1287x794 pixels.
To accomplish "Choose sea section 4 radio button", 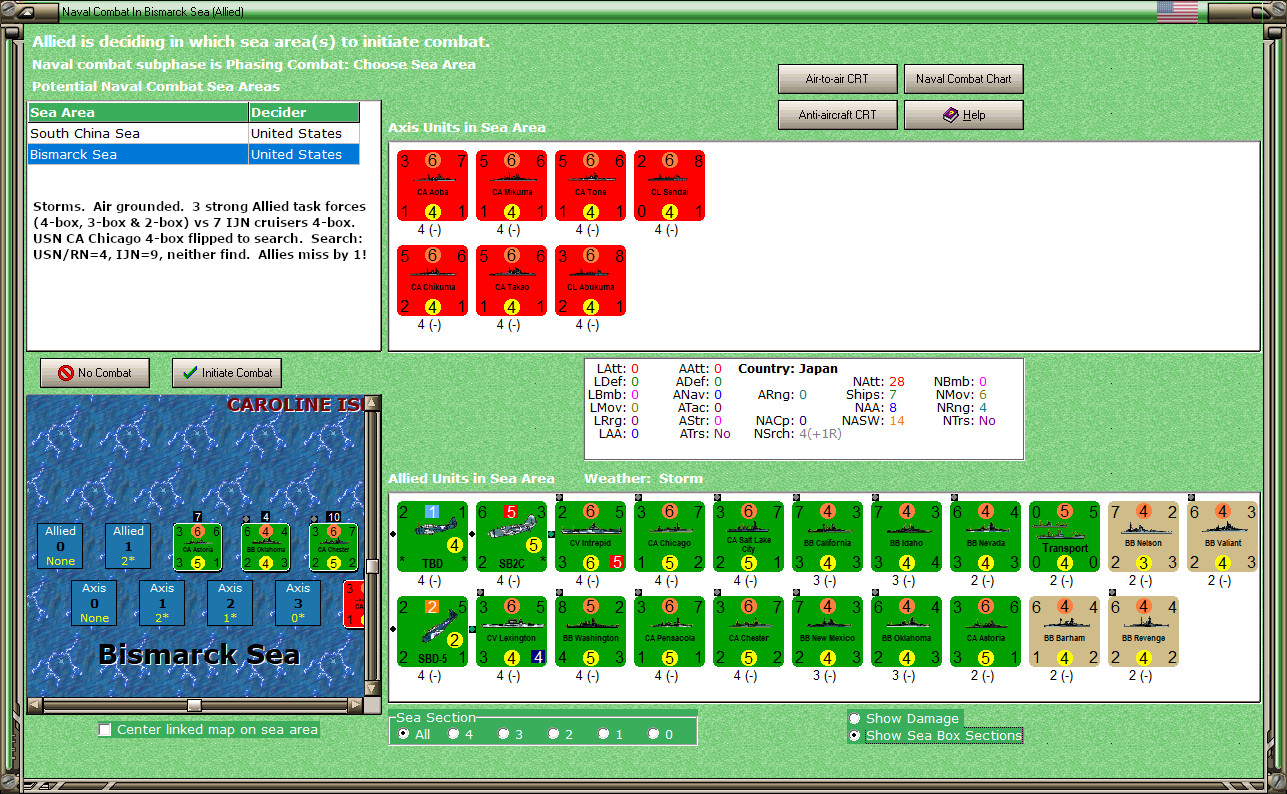I will click(454, 734).
